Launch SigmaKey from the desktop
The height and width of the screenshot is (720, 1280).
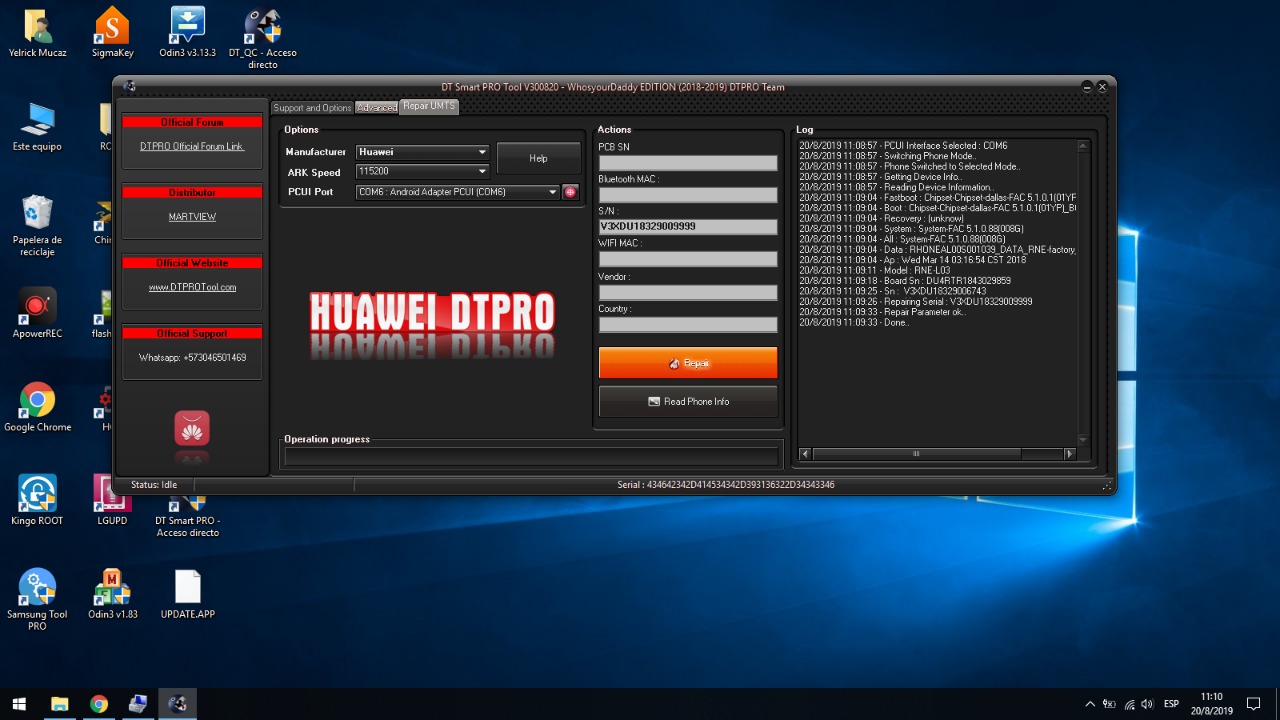click(112, 33)
